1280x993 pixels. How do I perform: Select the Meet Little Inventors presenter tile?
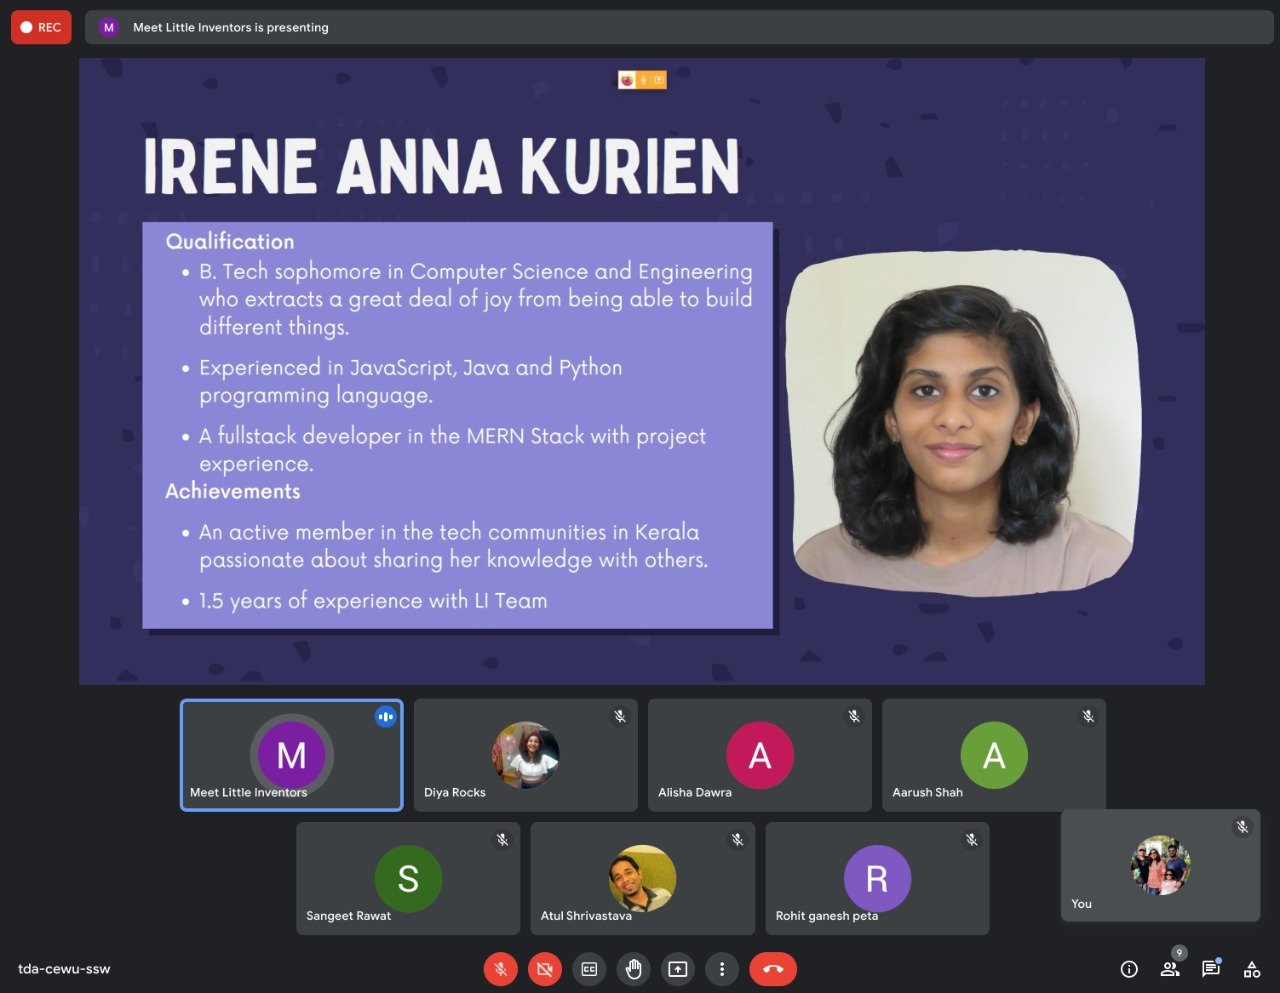[291, 755]
